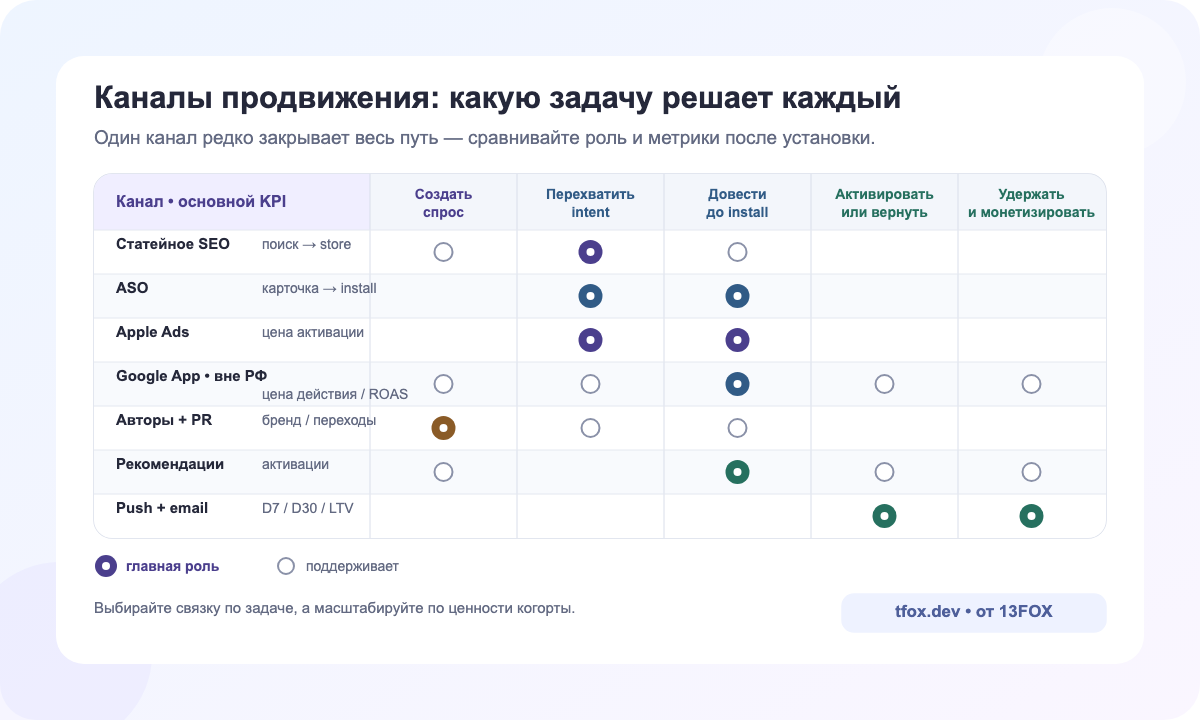Select the Google App circle under Перехватить intent

pyautogui.click(x=591, y=384)
